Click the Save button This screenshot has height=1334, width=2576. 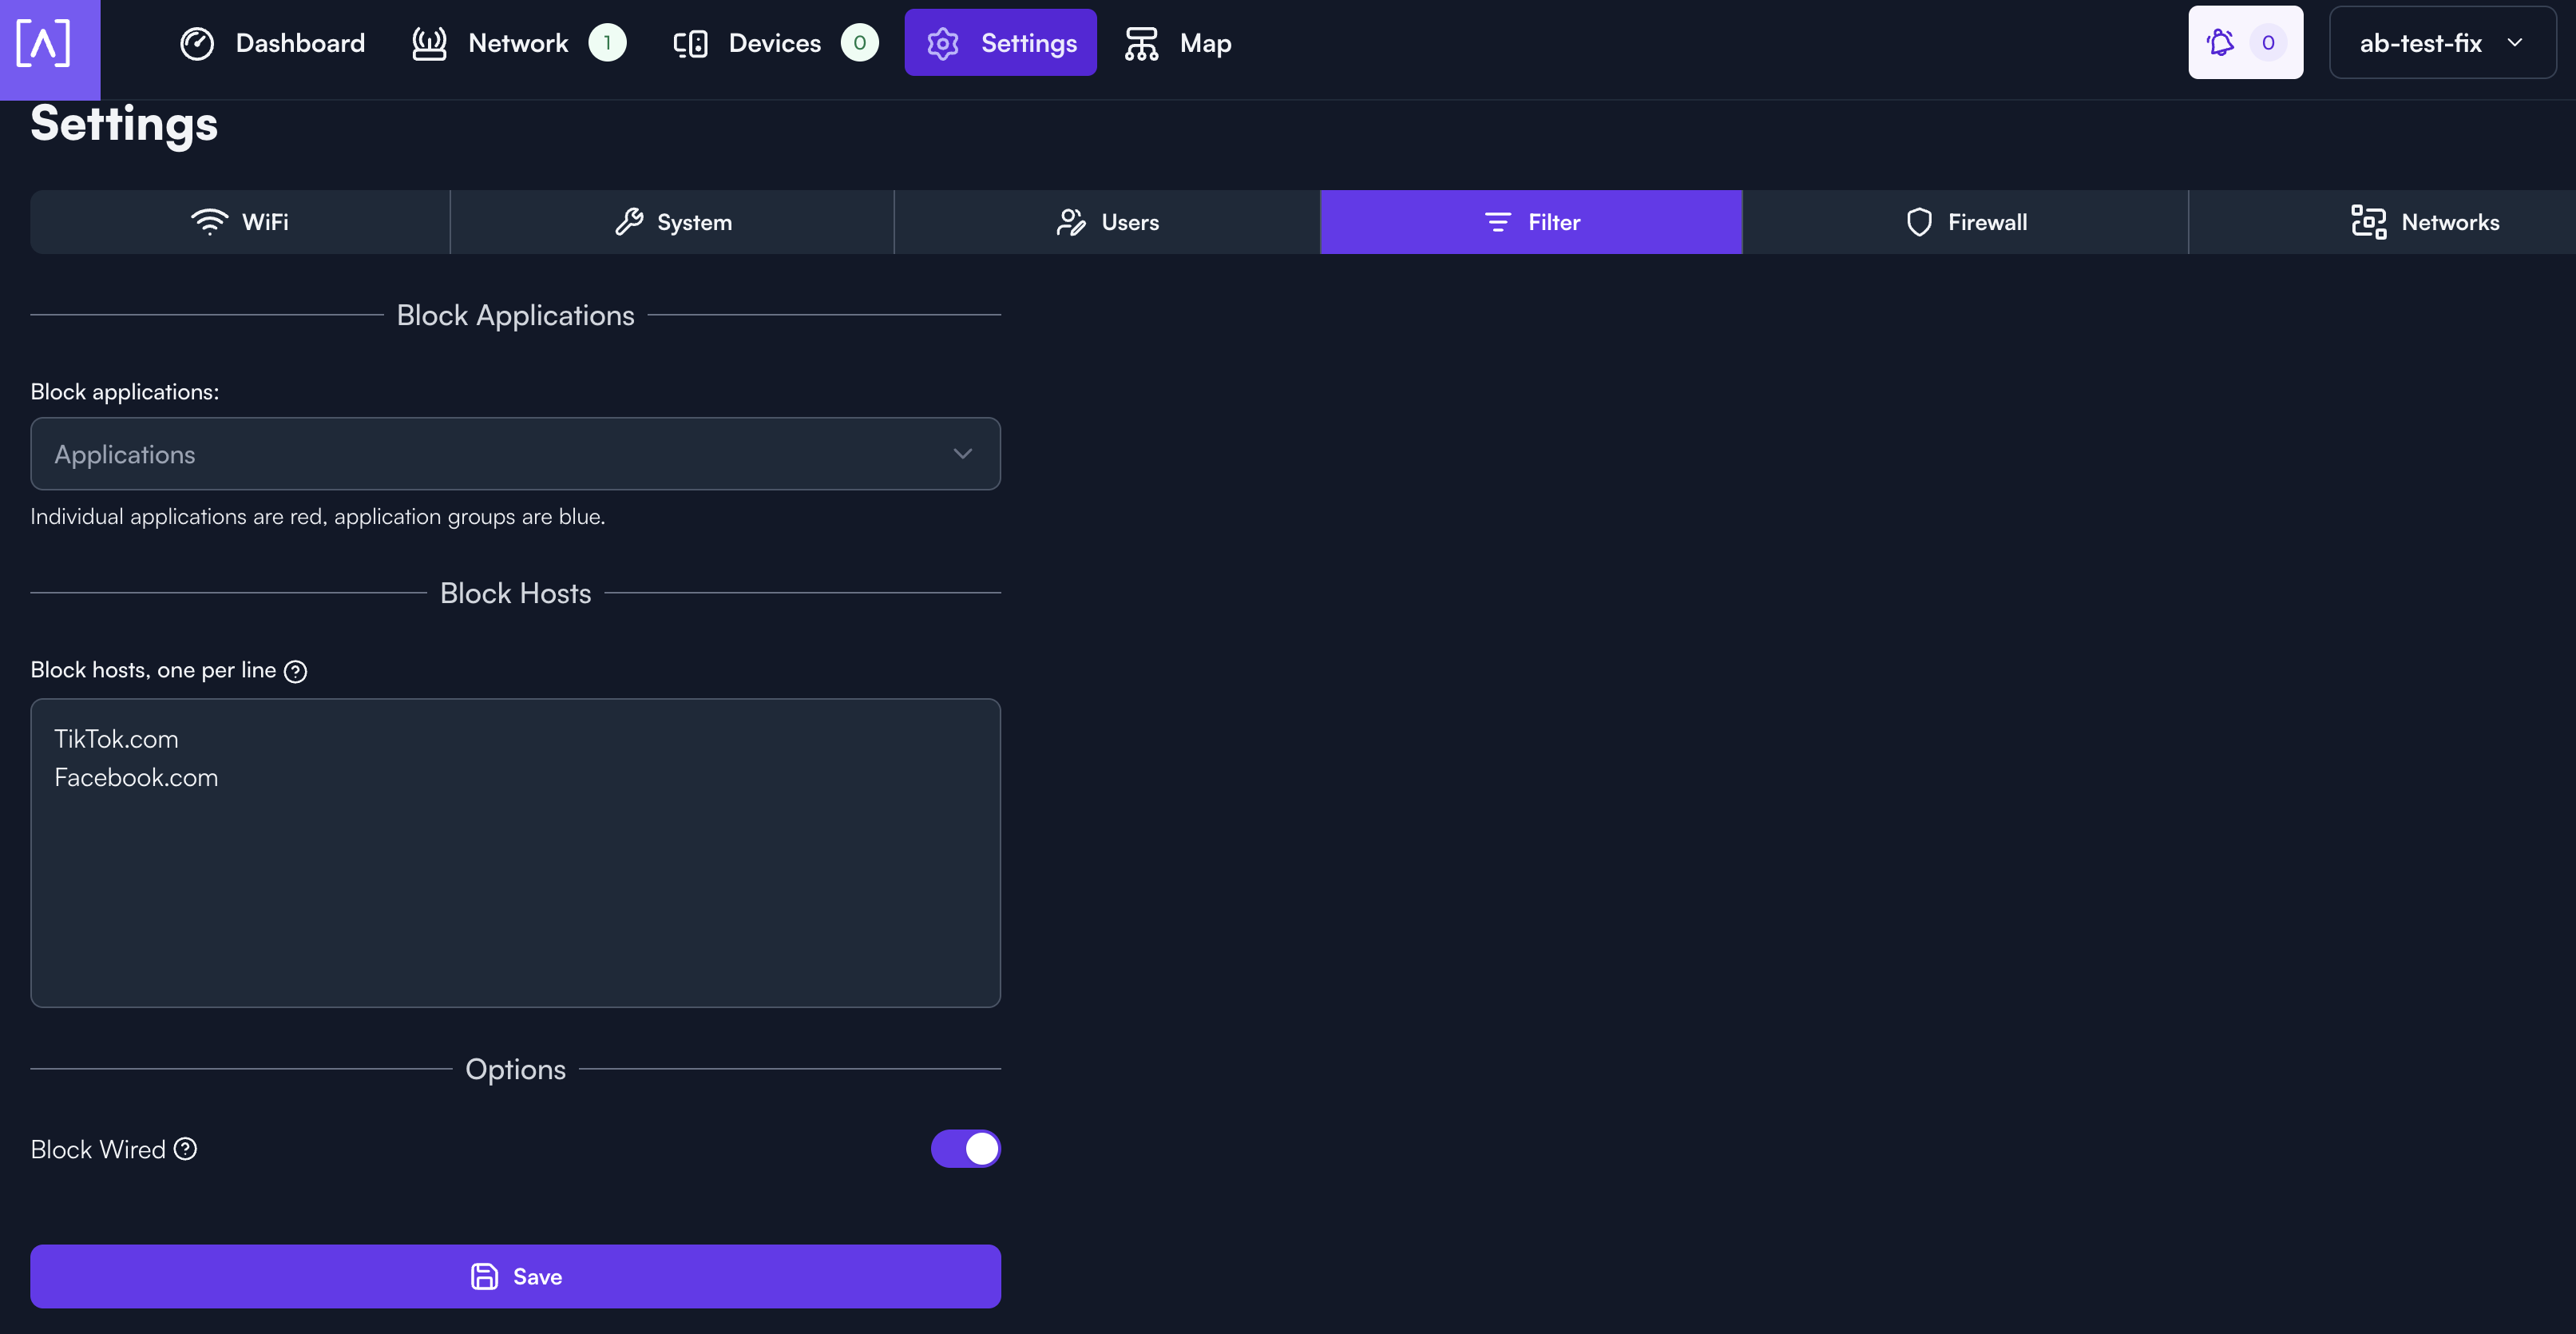click(x=515, y=1276)
